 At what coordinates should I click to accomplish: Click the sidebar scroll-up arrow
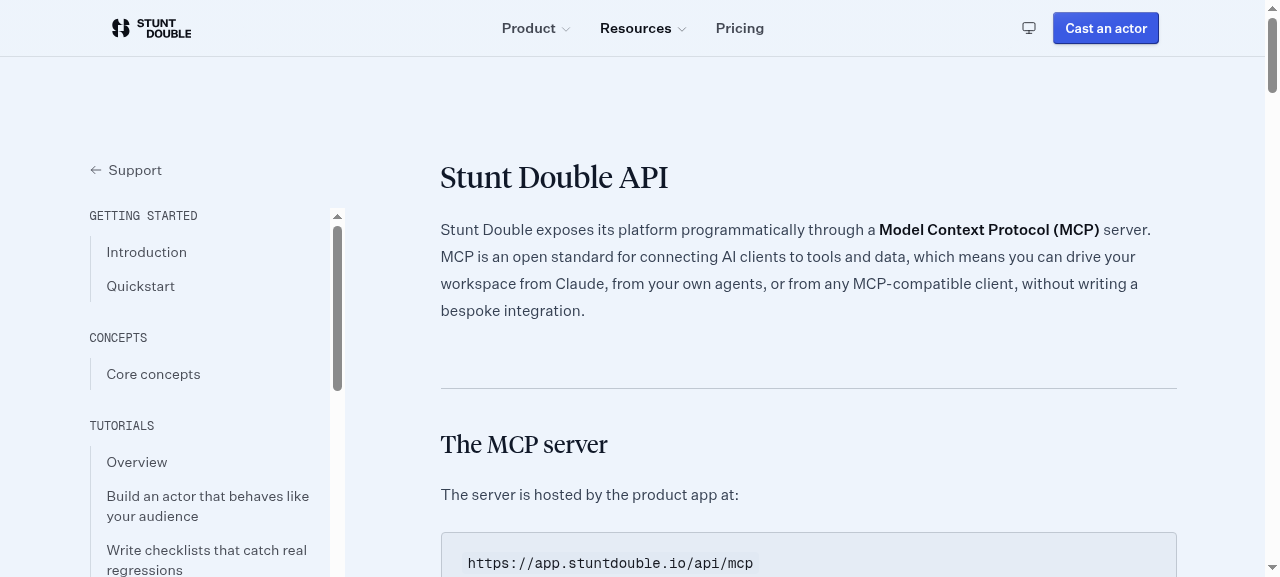(x=338, y=216)
